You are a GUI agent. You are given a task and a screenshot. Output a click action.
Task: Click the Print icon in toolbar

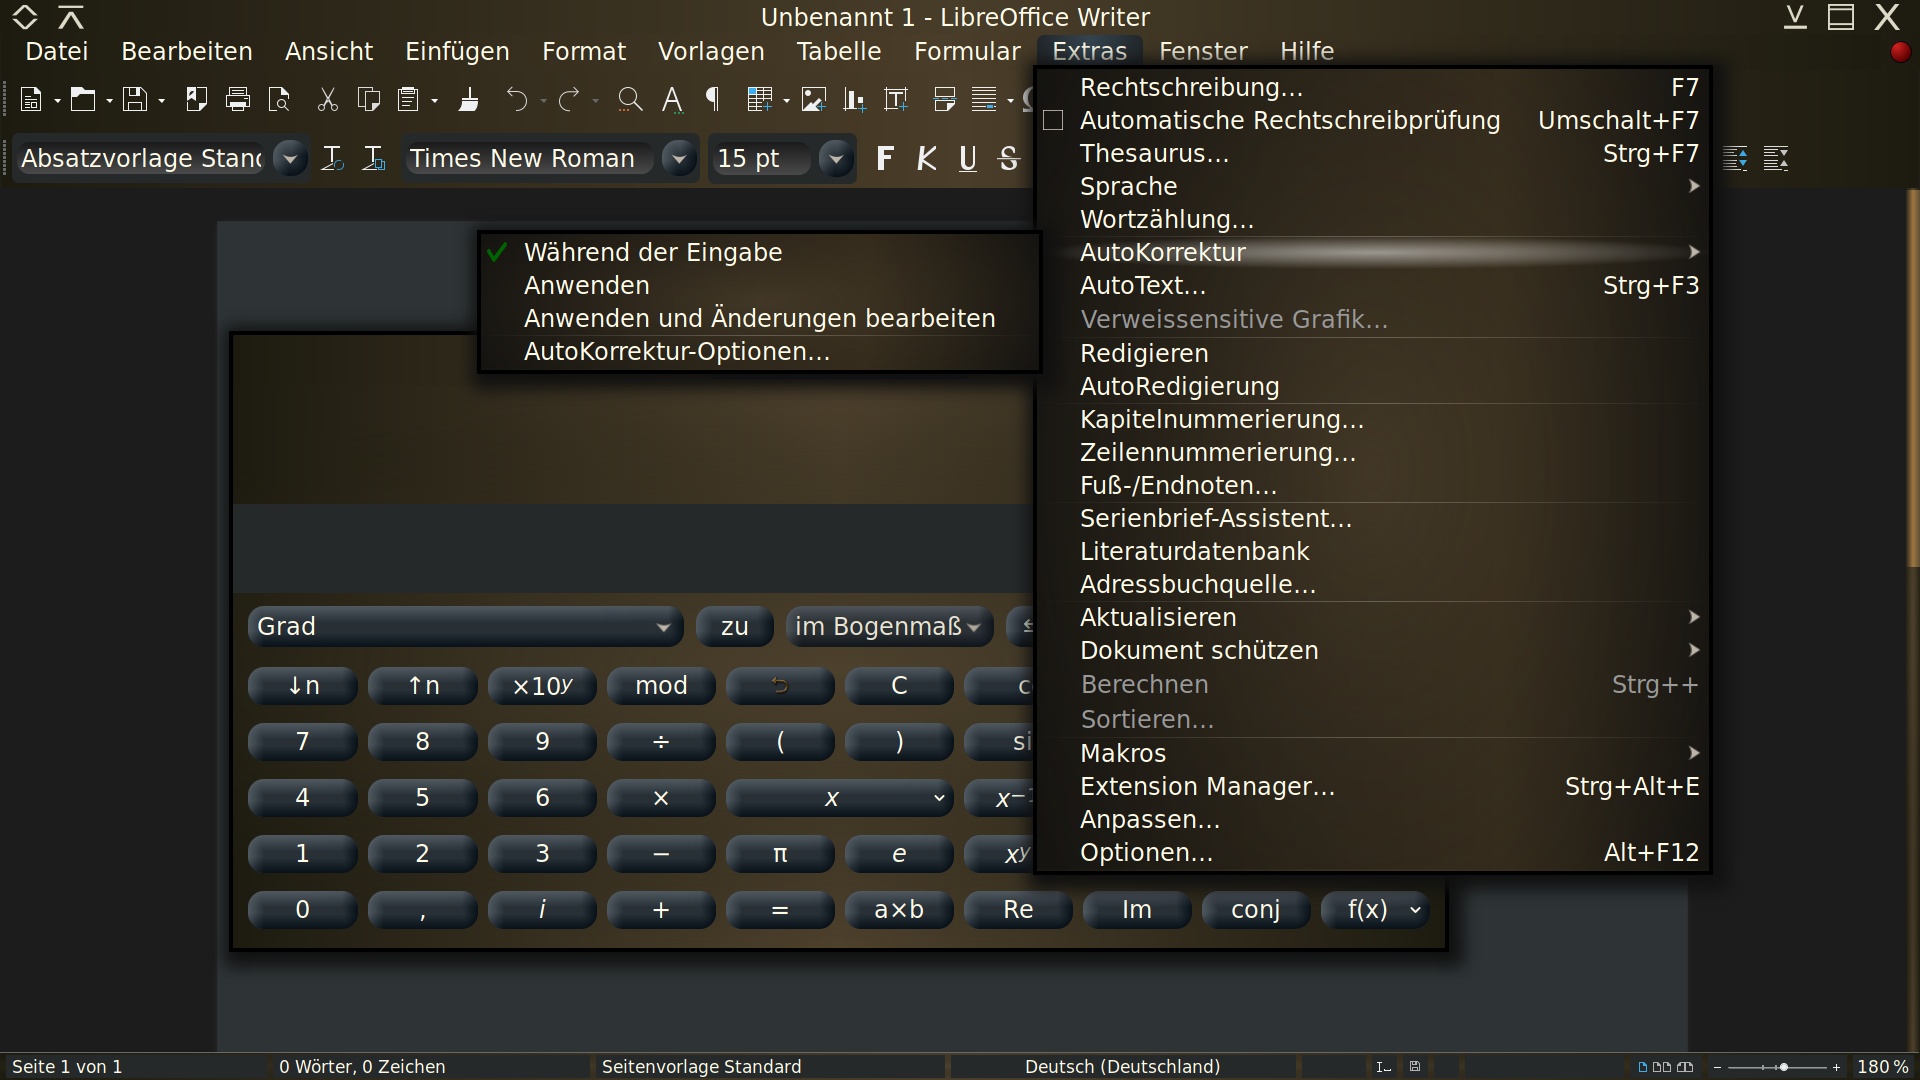click(x=238, y=99)
